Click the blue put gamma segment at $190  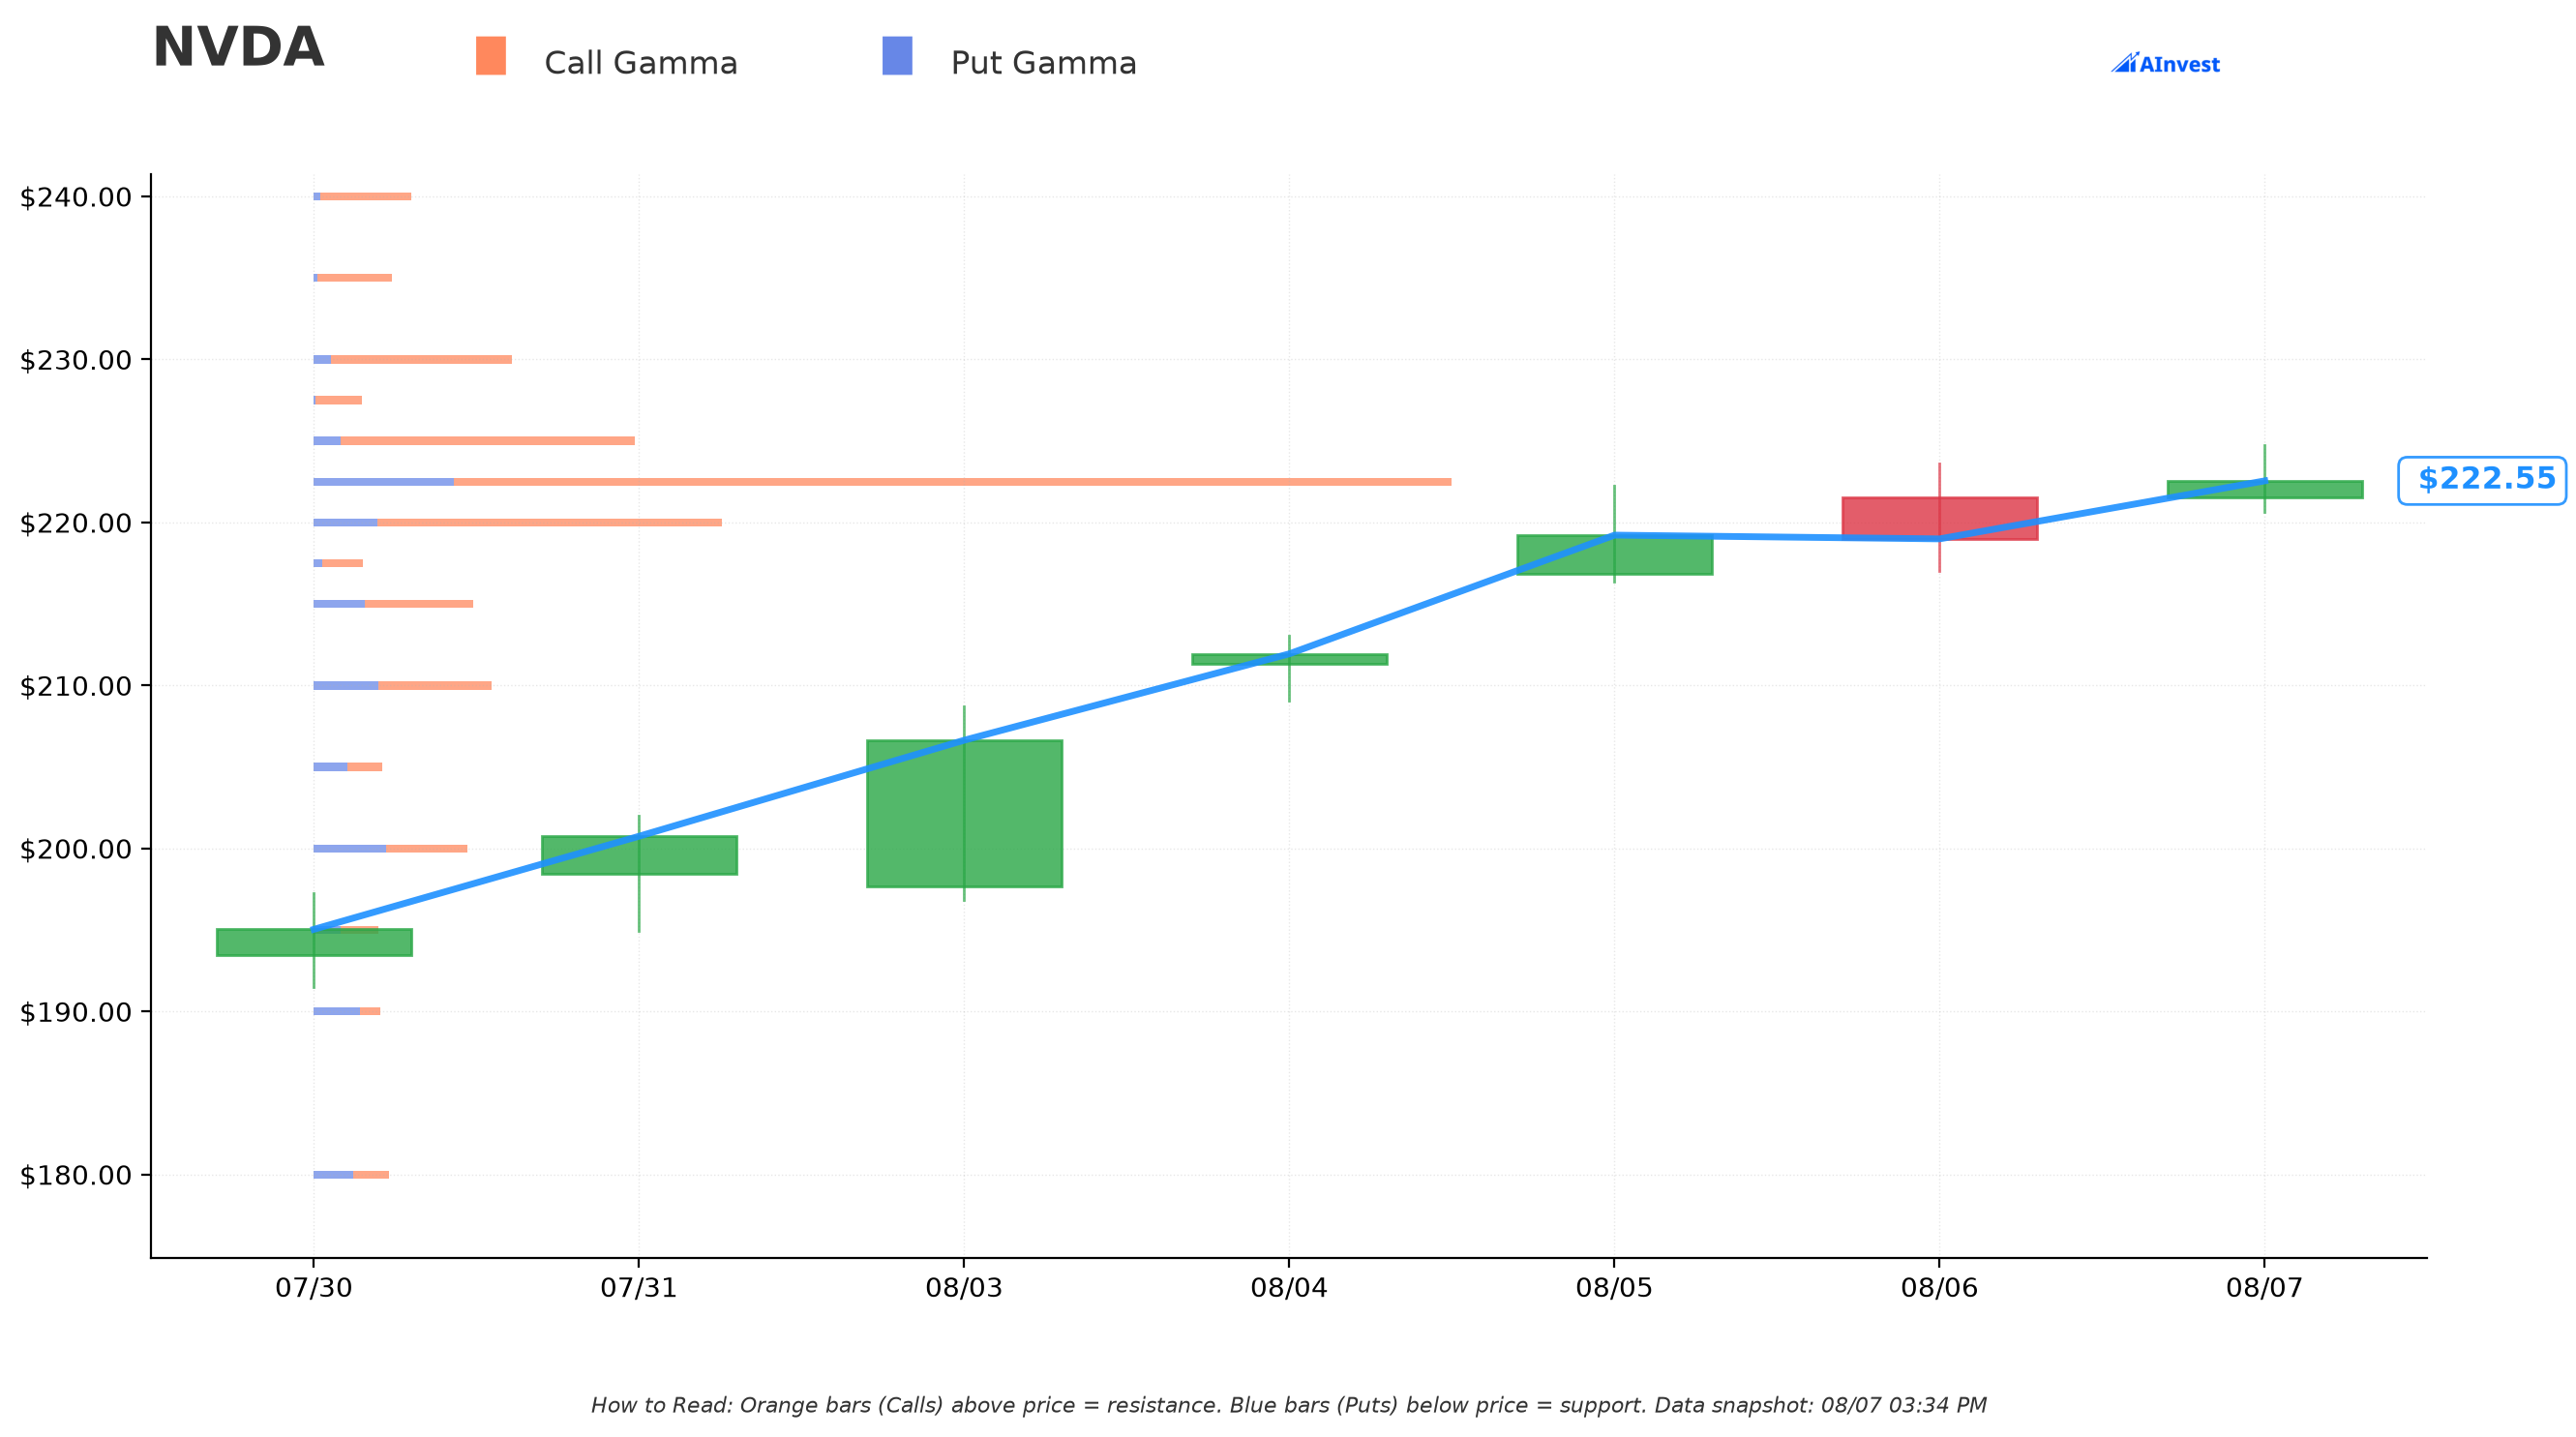pyautogui.click(x=337, y=1011)
